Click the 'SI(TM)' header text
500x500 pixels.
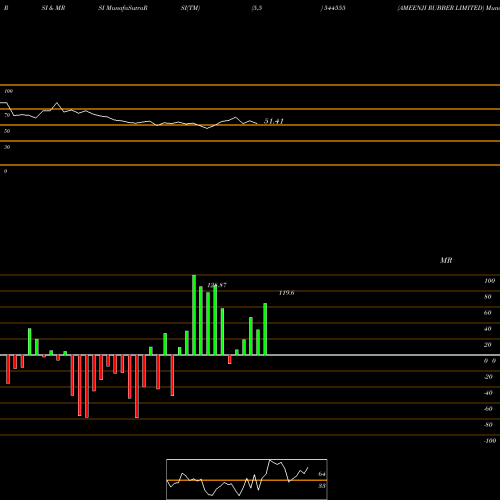[190, 8]
